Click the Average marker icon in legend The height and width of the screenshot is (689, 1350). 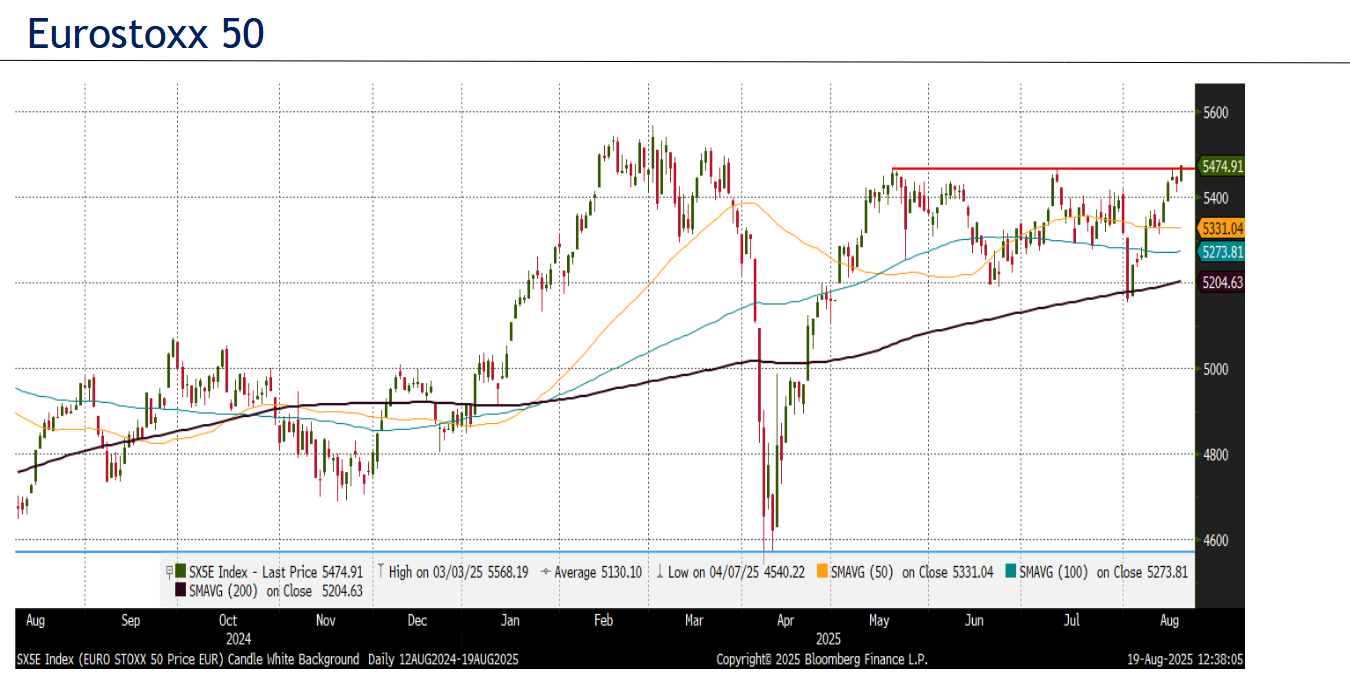pyautogui.click(x=544, y=572)
